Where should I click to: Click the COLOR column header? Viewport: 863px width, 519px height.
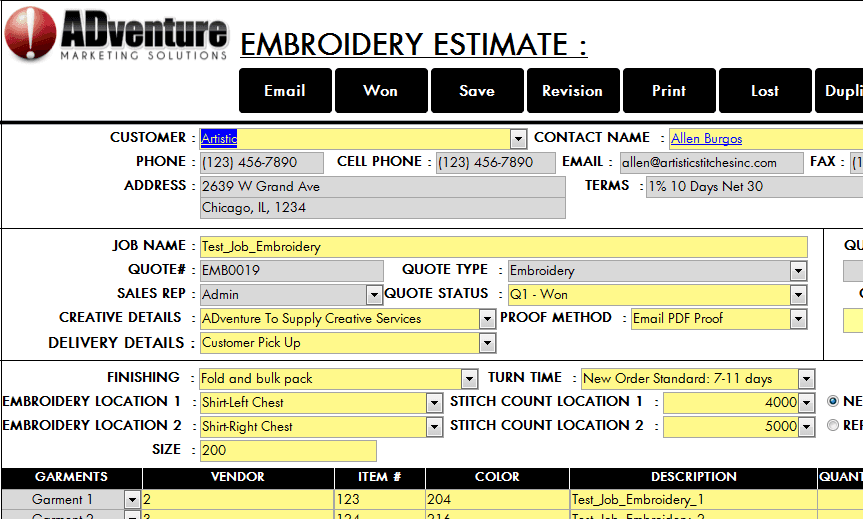[x=497, y=477]
